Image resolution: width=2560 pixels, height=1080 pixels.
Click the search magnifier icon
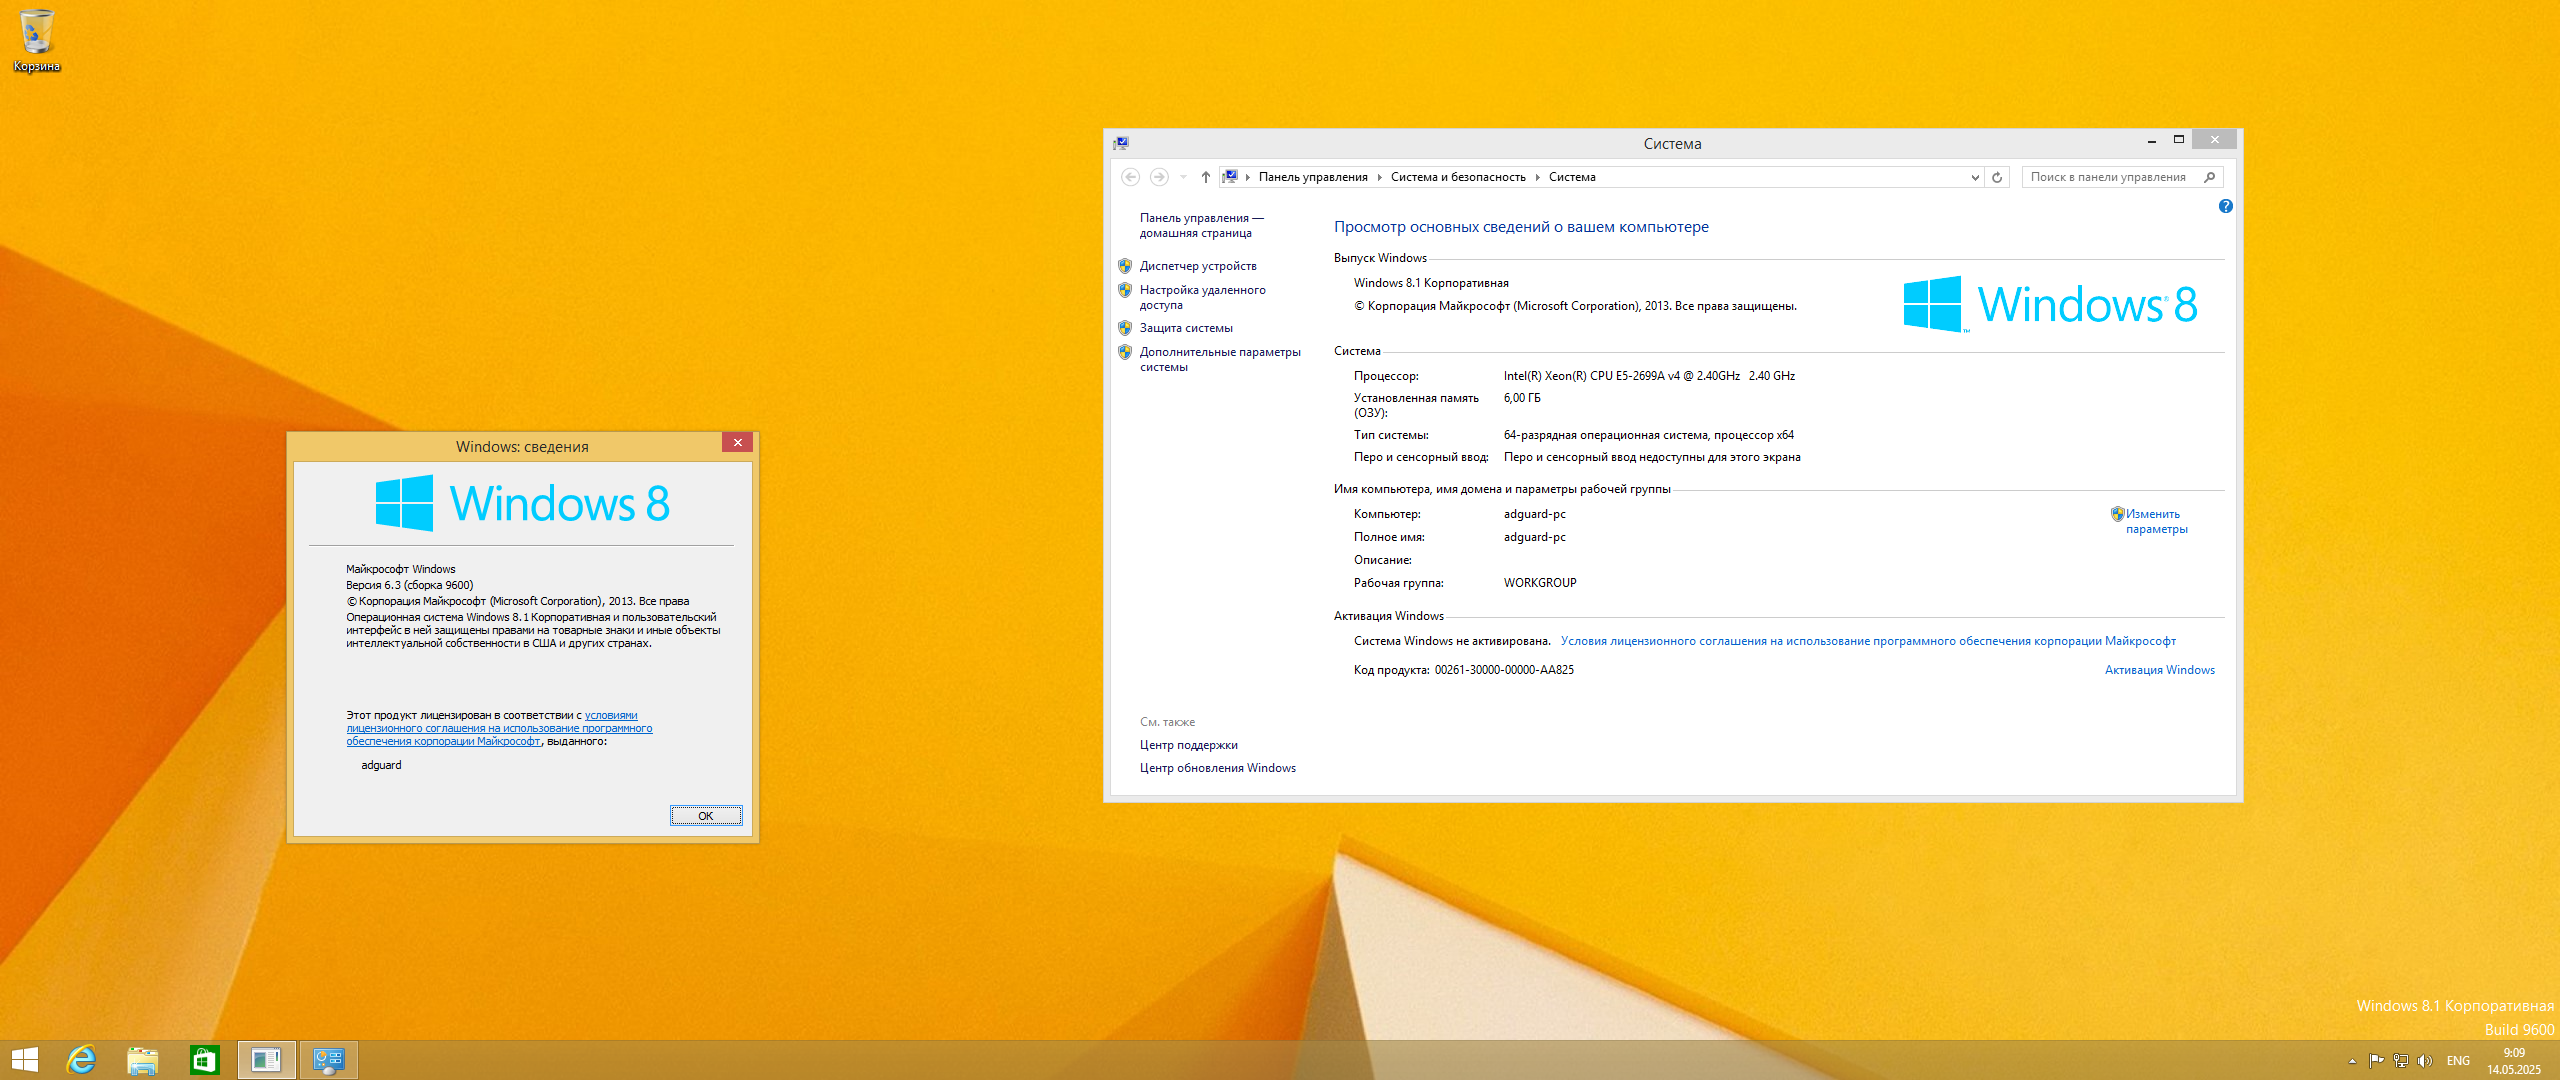(x=2210, y=177)
